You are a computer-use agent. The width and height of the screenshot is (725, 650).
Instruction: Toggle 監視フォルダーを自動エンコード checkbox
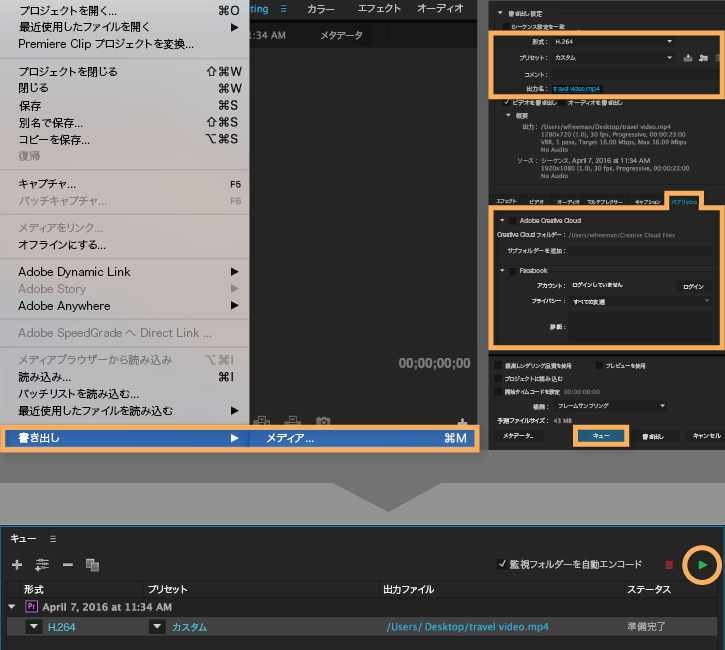coord(502,564)
